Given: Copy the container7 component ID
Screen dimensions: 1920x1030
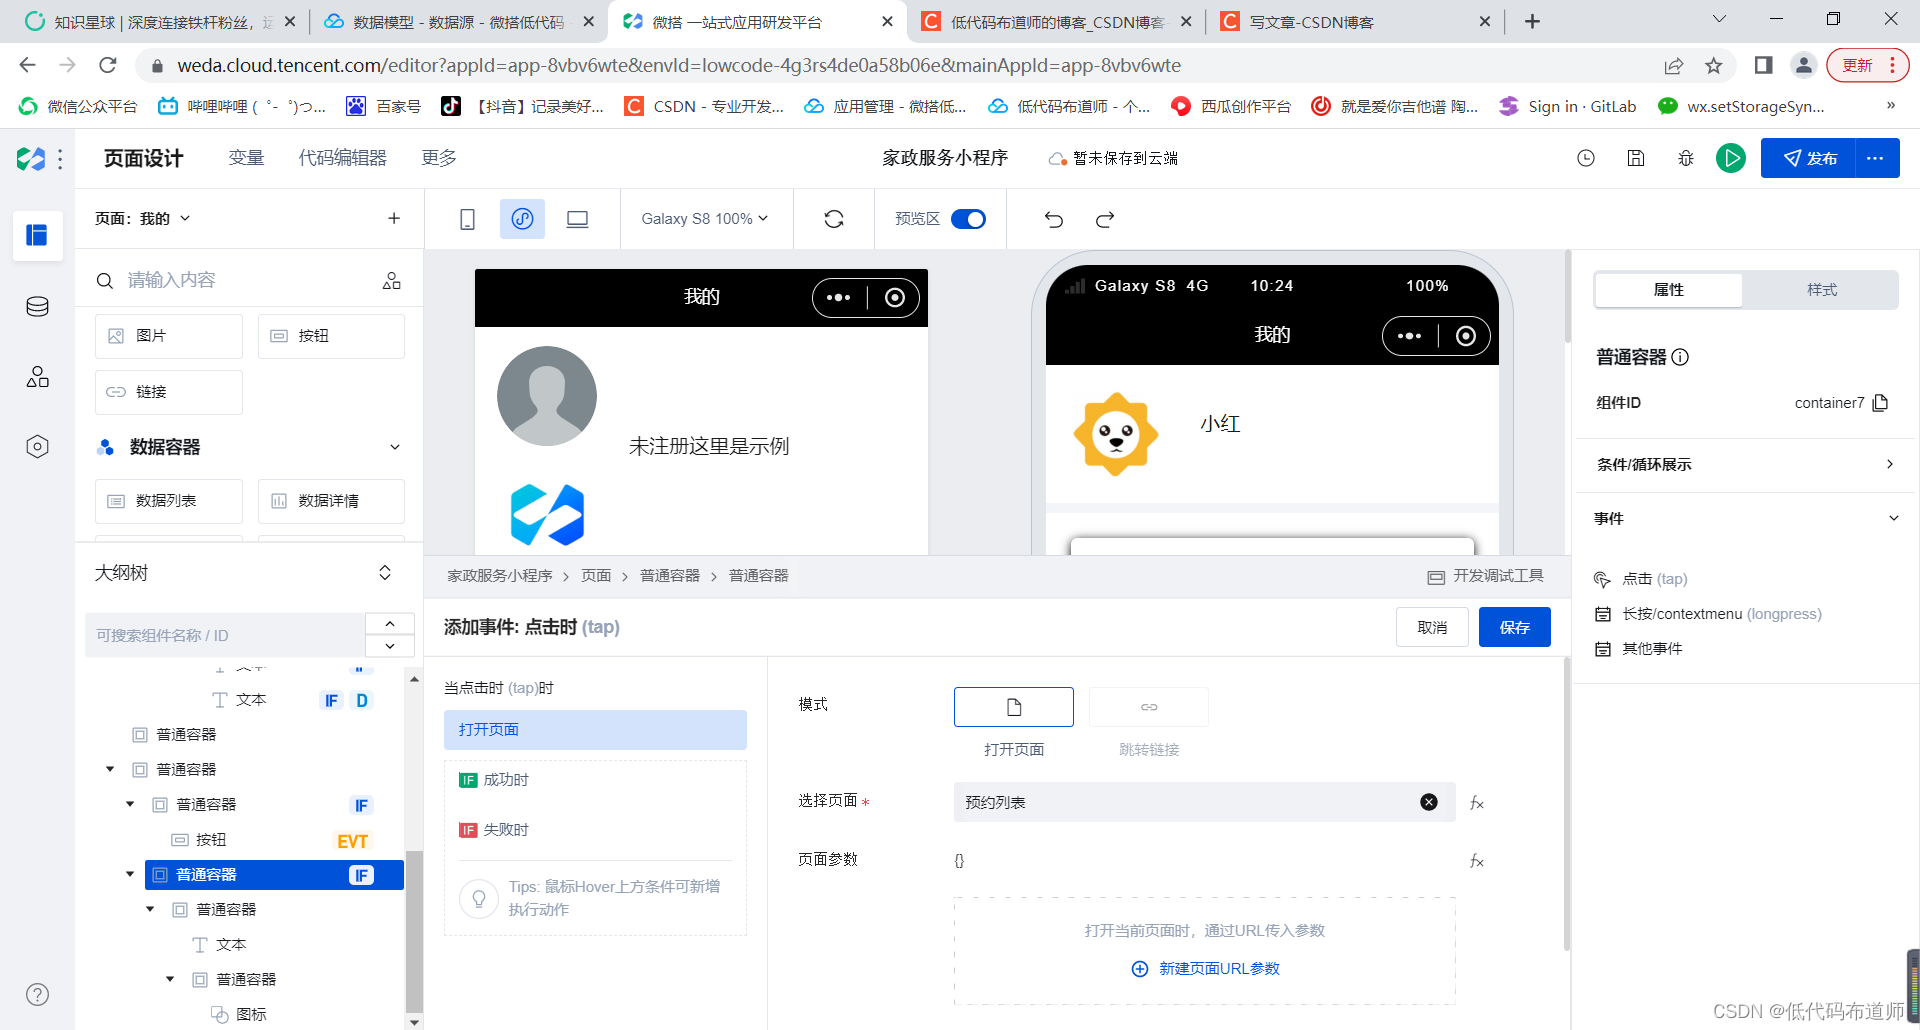Looking at the screenshot, I should [x=1881, y=403].
